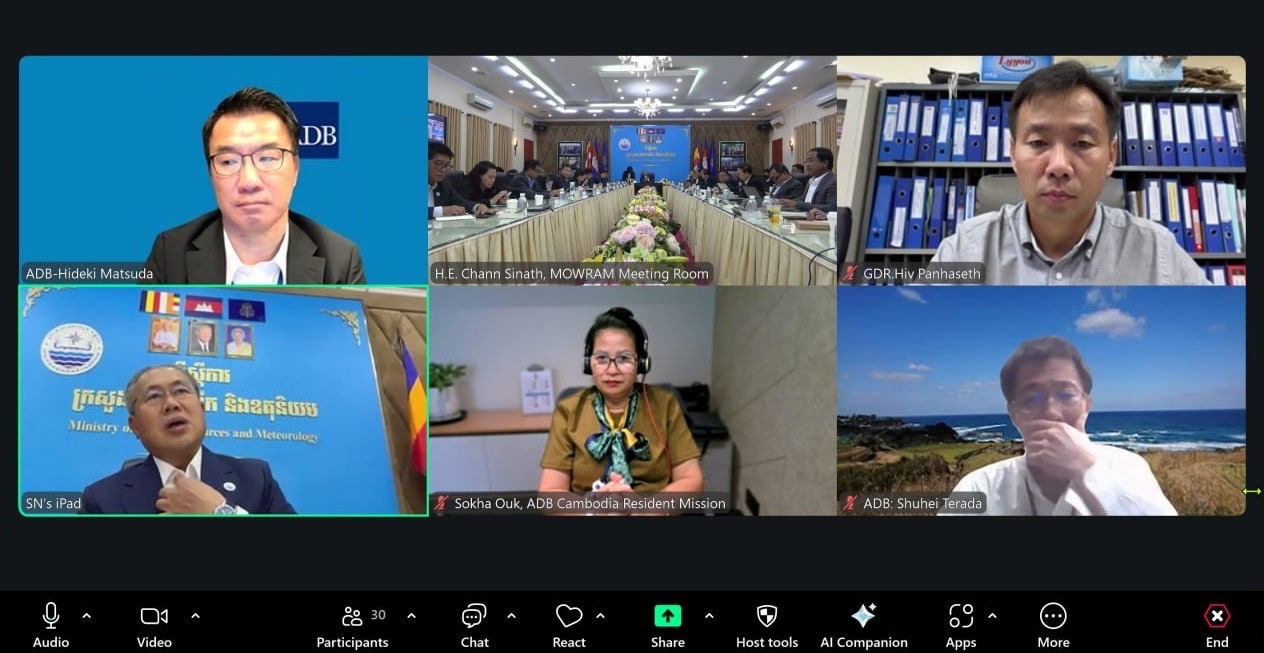Click the SN's iPad active speaker tile
The width and height of the screenshot is (1264, 653).
223,400
